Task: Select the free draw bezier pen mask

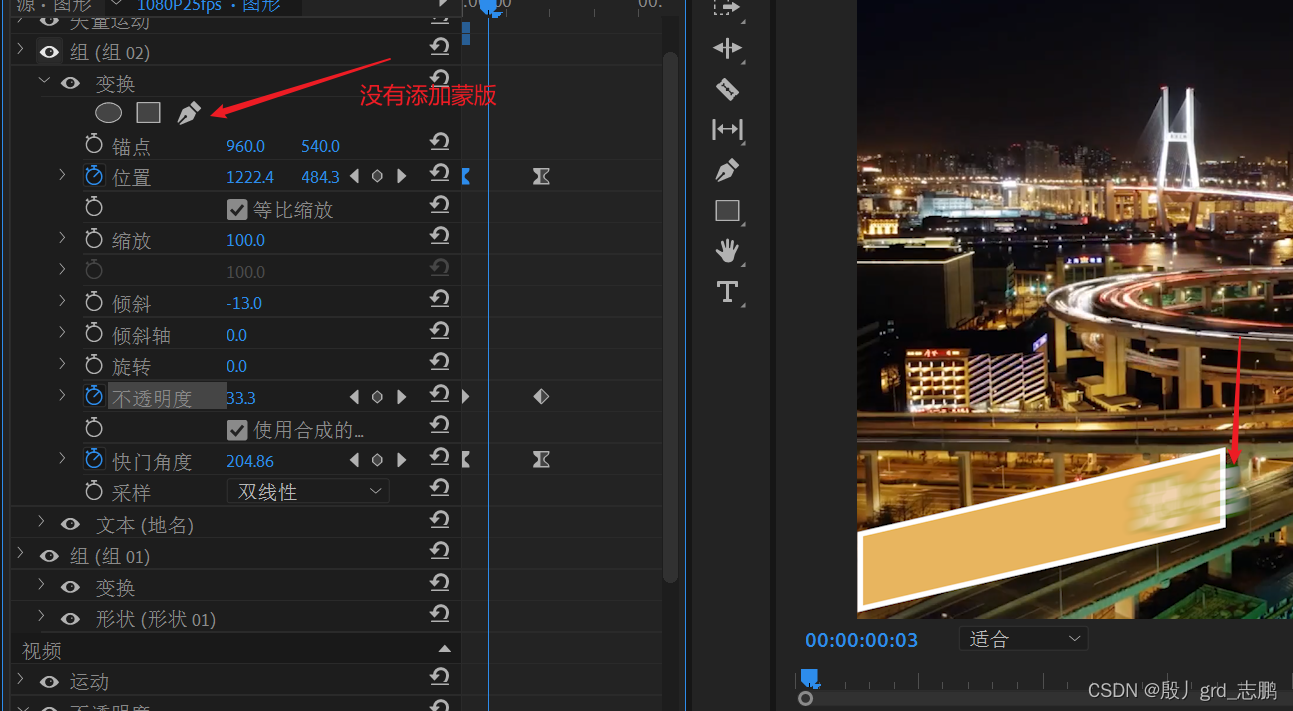Action: 189,113
